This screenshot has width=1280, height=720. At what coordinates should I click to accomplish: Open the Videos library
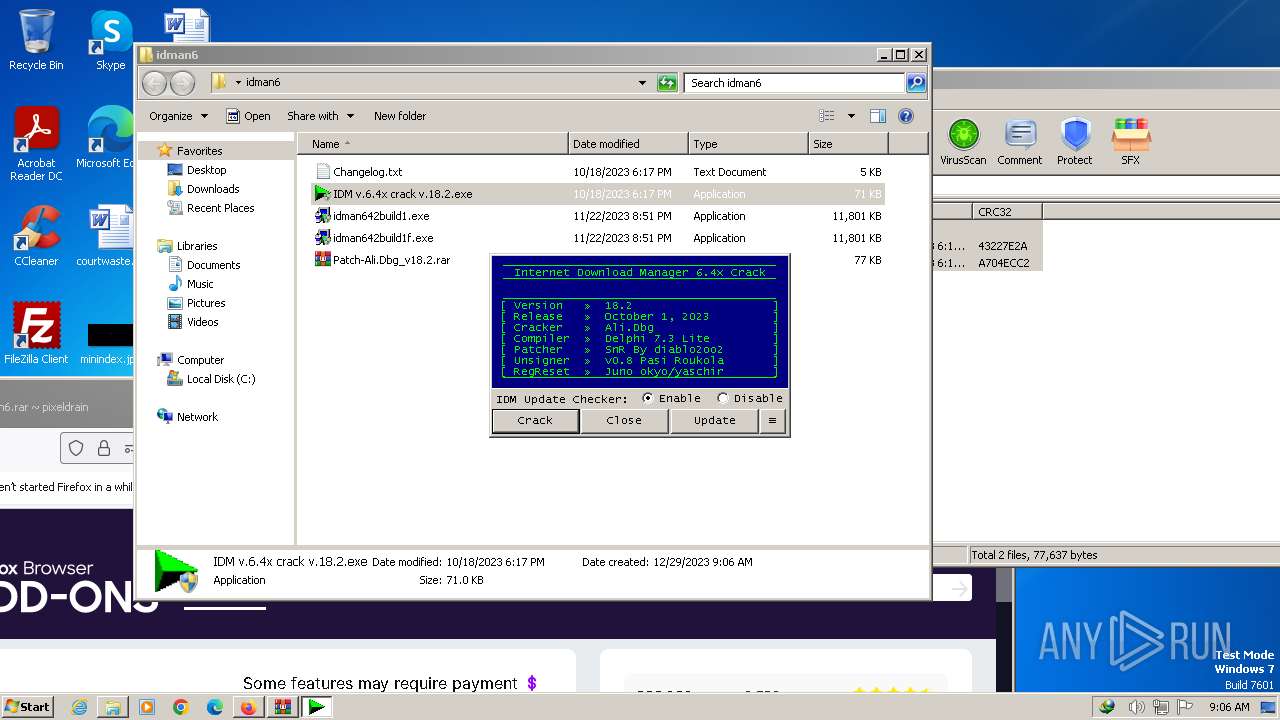coord(202,322)
